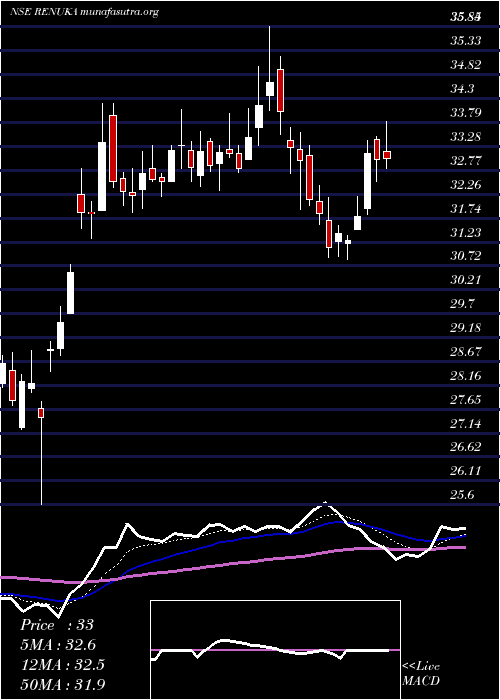Image resolution: width=500 pixels, height=700 pixels.
Task: Click the MACD inset chart panel
Action: pos(275,650)
